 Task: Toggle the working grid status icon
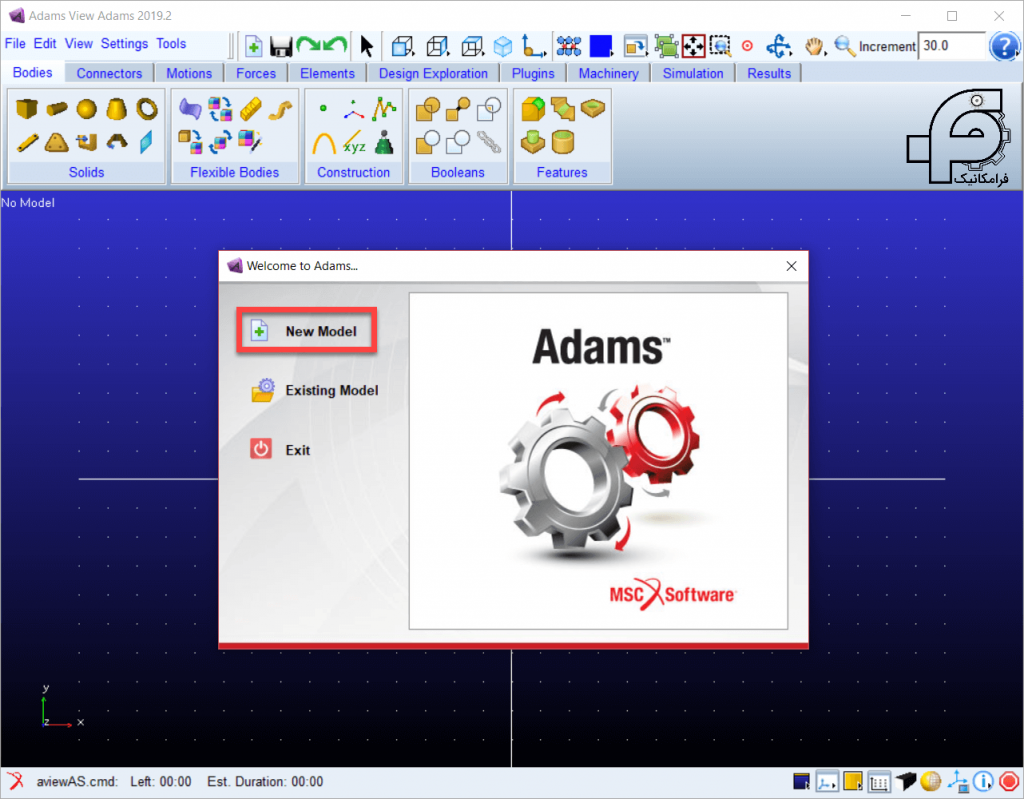coord(879,781)
